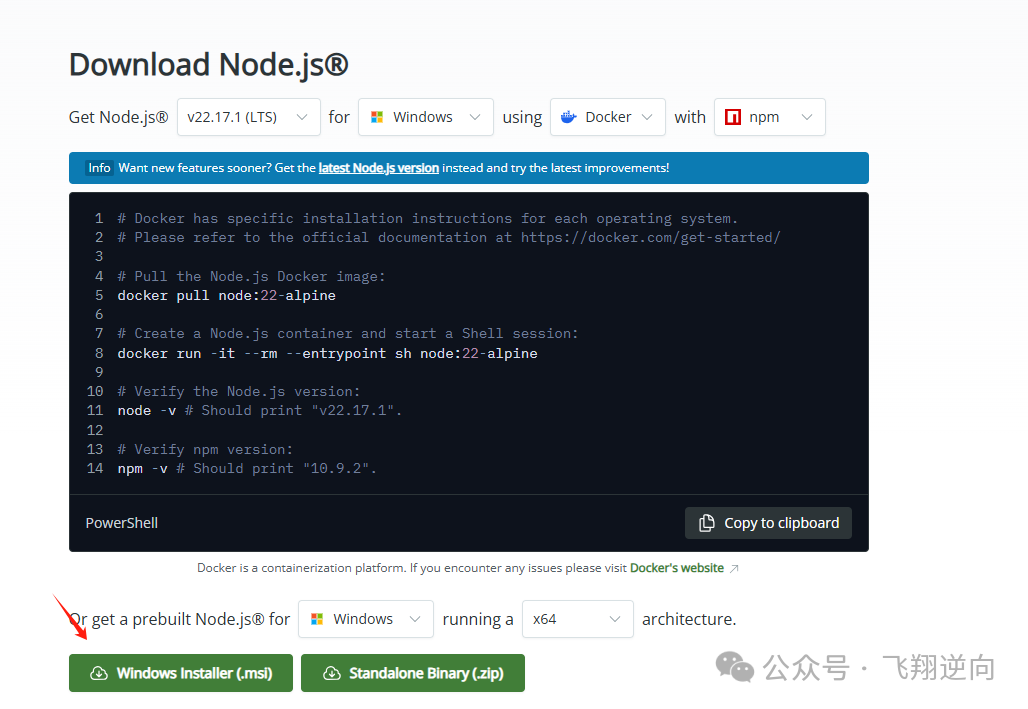Click the chevron arrow in the version dropdown
The height and width of the screenshot is (709, 1028).
tap(302, 117)
